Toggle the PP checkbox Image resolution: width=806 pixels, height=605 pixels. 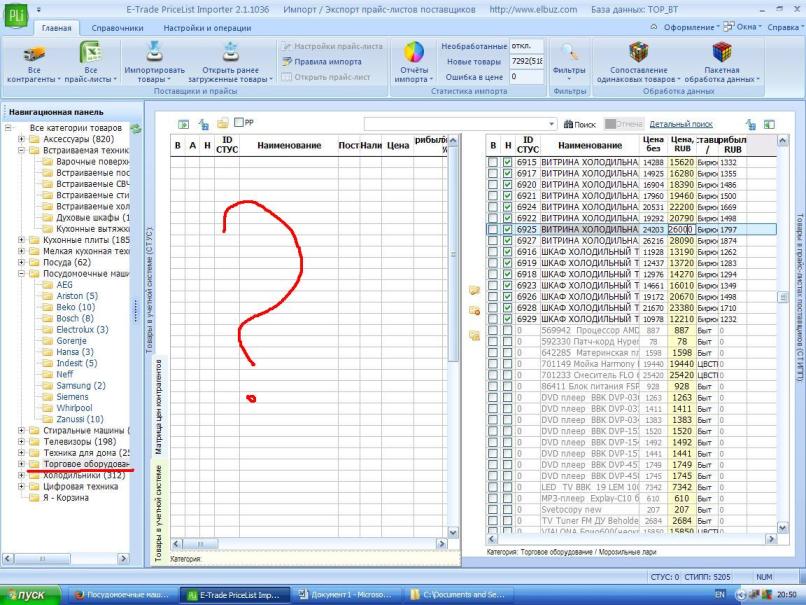pos(239,122)
